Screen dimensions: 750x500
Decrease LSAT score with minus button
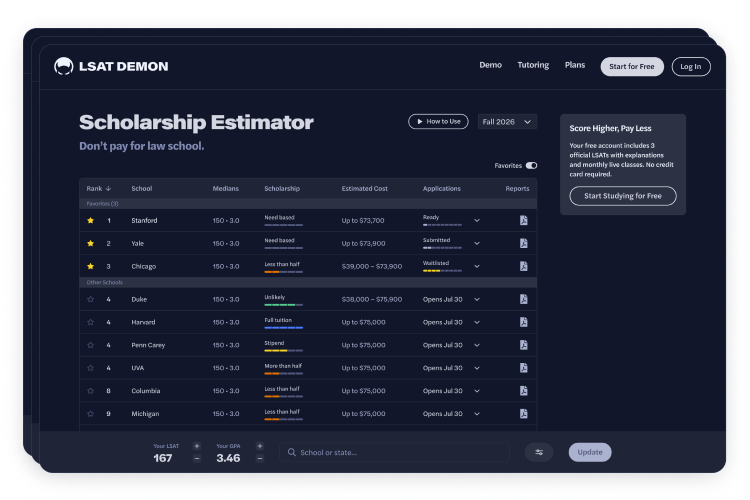click(197, 458)
